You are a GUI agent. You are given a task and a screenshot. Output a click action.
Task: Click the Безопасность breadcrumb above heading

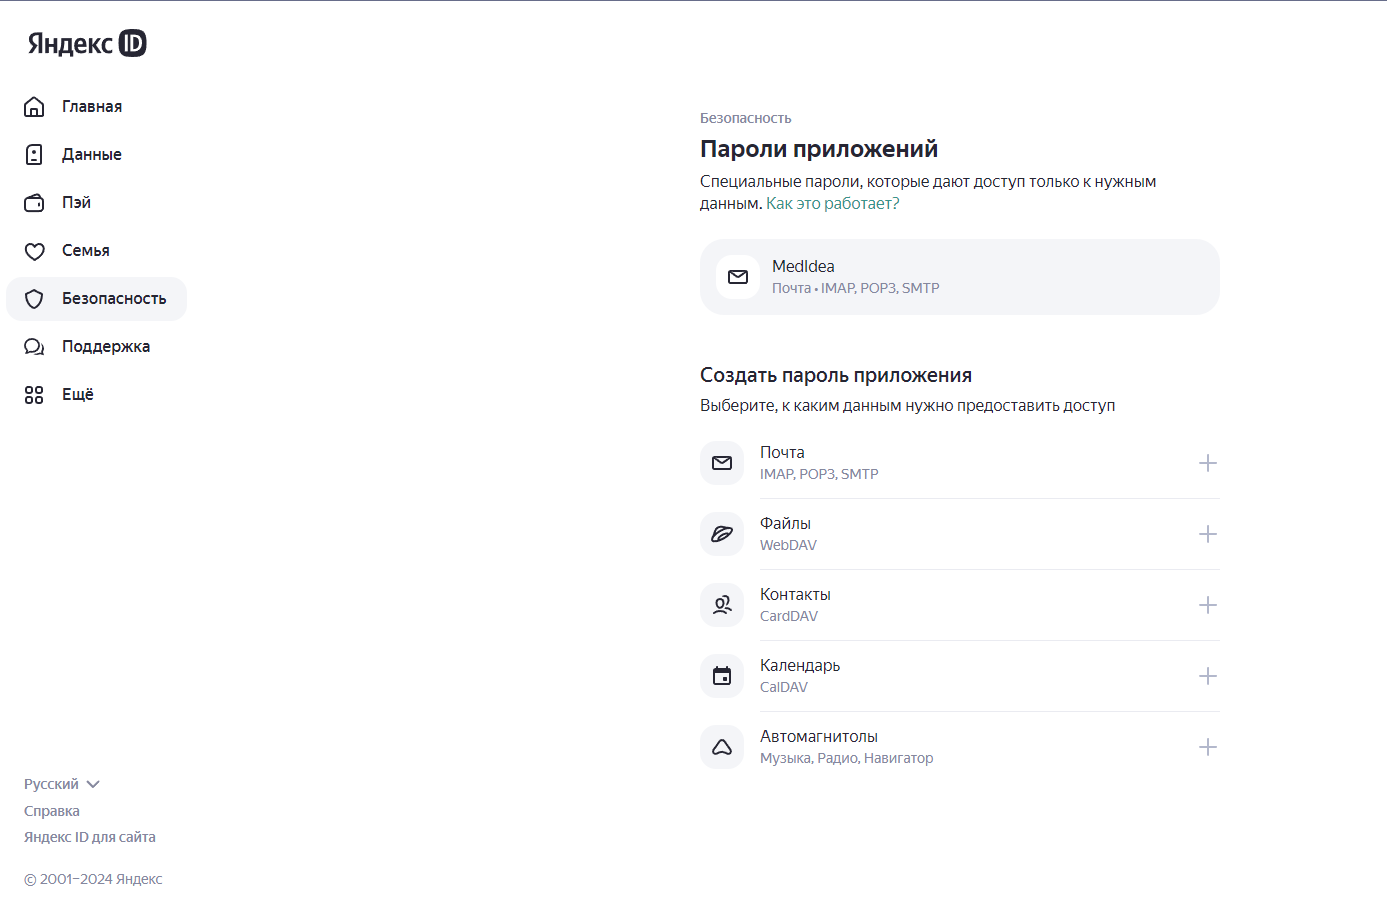745,118
